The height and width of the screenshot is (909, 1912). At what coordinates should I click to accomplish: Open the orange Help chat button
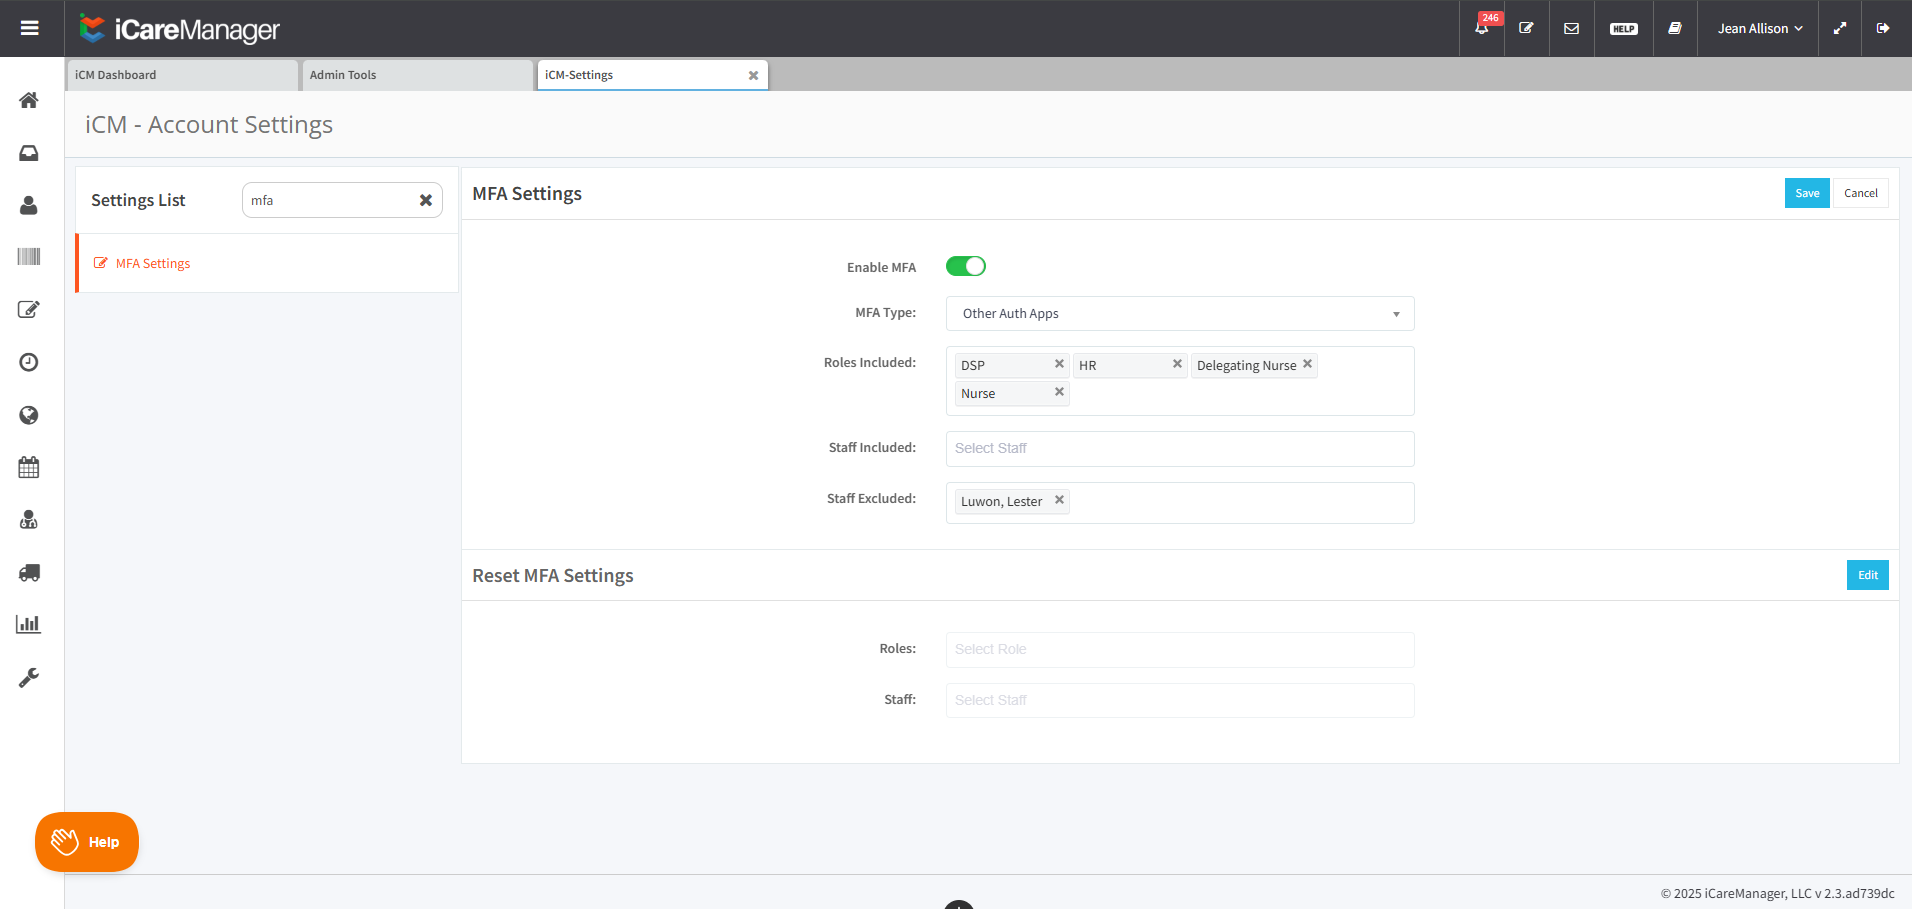87,842
